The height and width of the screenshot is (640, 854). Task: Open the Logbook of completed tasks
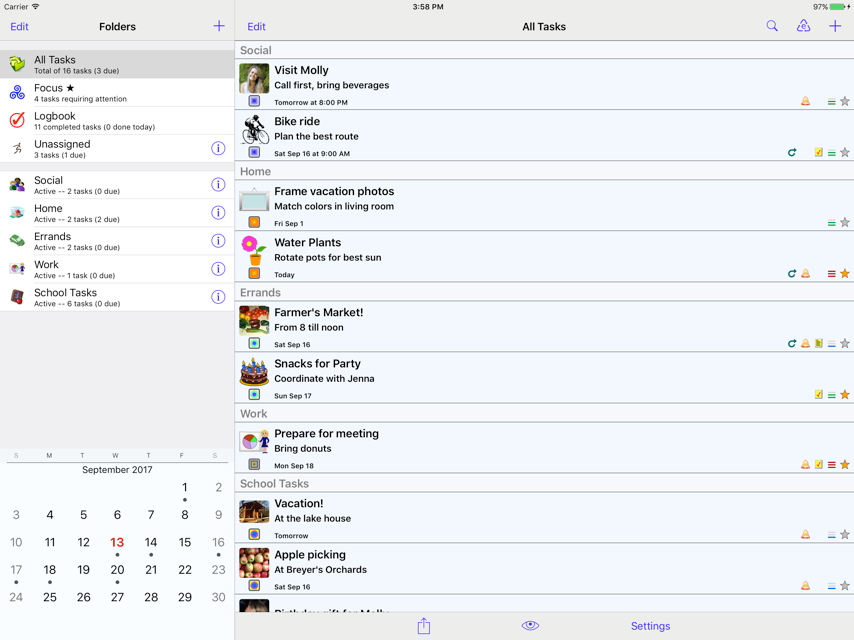pos(117,120)
